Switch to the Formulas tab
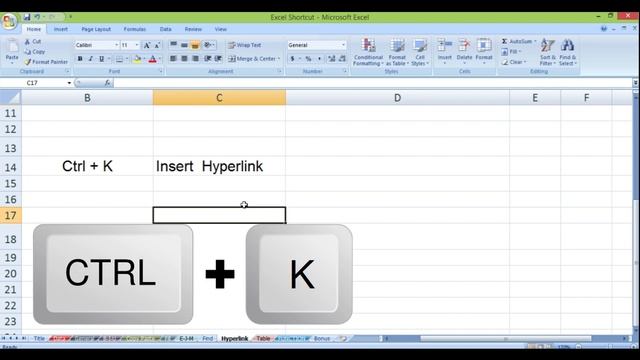The image size is (640, 360). [x=135, y=29]
